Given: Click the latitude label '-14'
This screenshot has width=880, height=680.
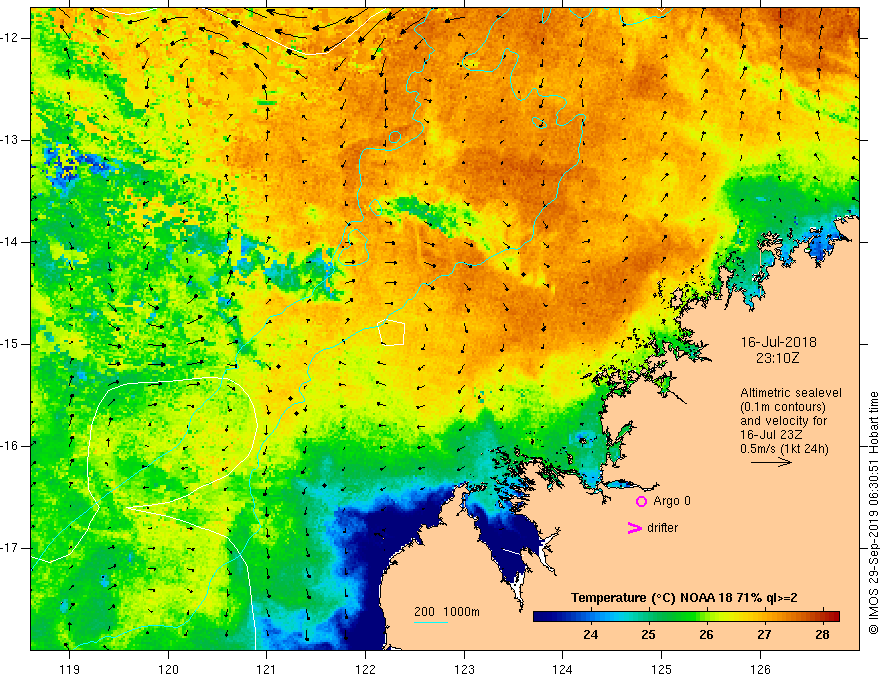Looking at the screenshot, I should (x=10, y=242).
